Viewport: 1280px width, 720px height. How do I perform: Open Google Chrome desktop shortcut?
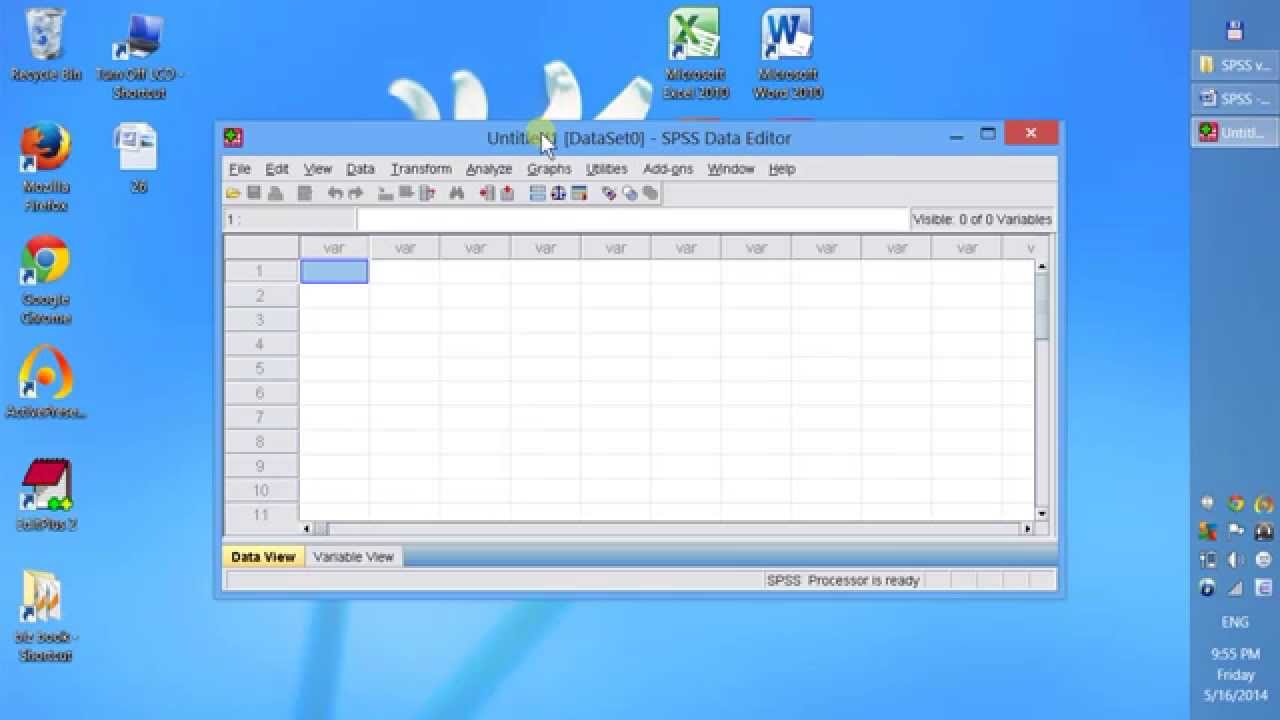(x=46, y=280)
